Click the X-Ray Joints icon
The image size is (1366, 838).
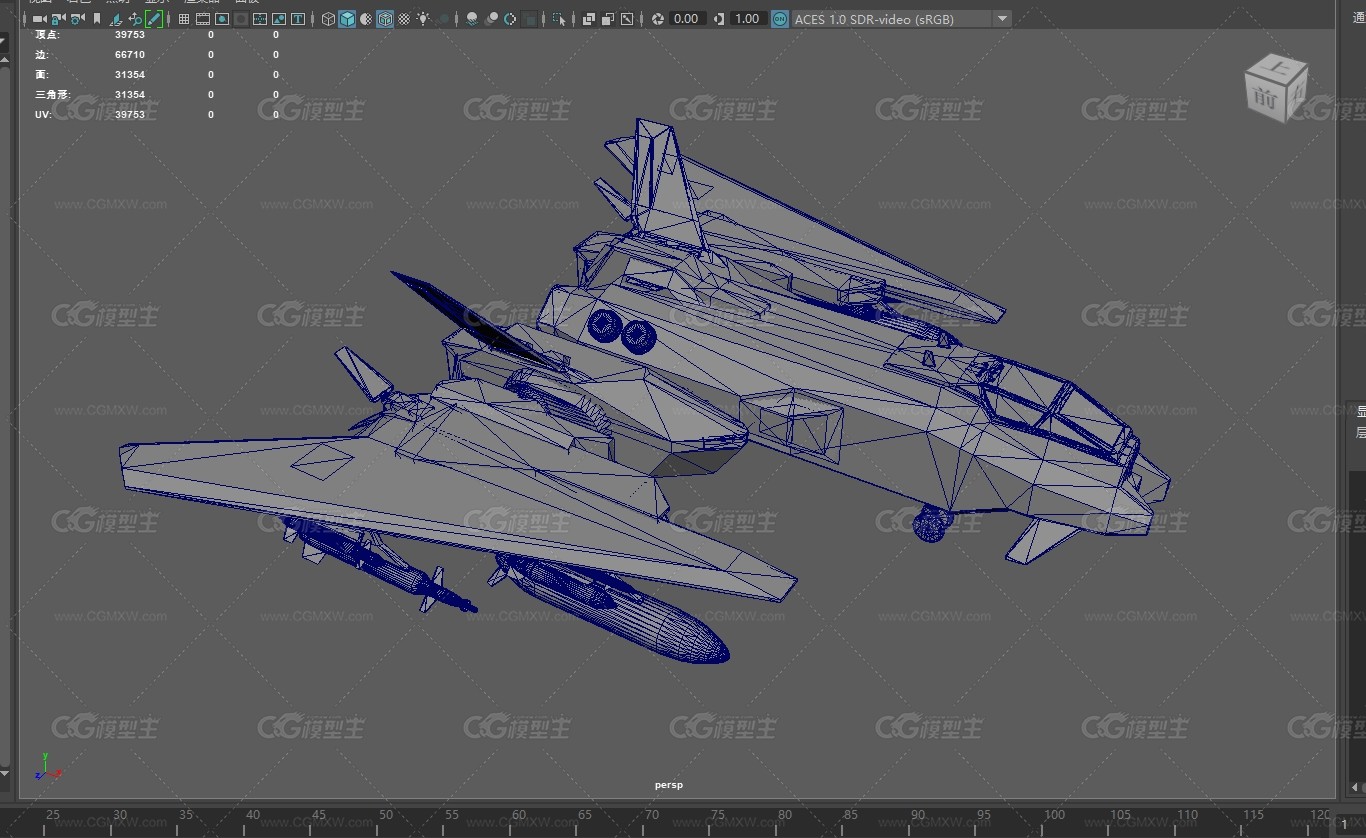(x=627, y=19)
